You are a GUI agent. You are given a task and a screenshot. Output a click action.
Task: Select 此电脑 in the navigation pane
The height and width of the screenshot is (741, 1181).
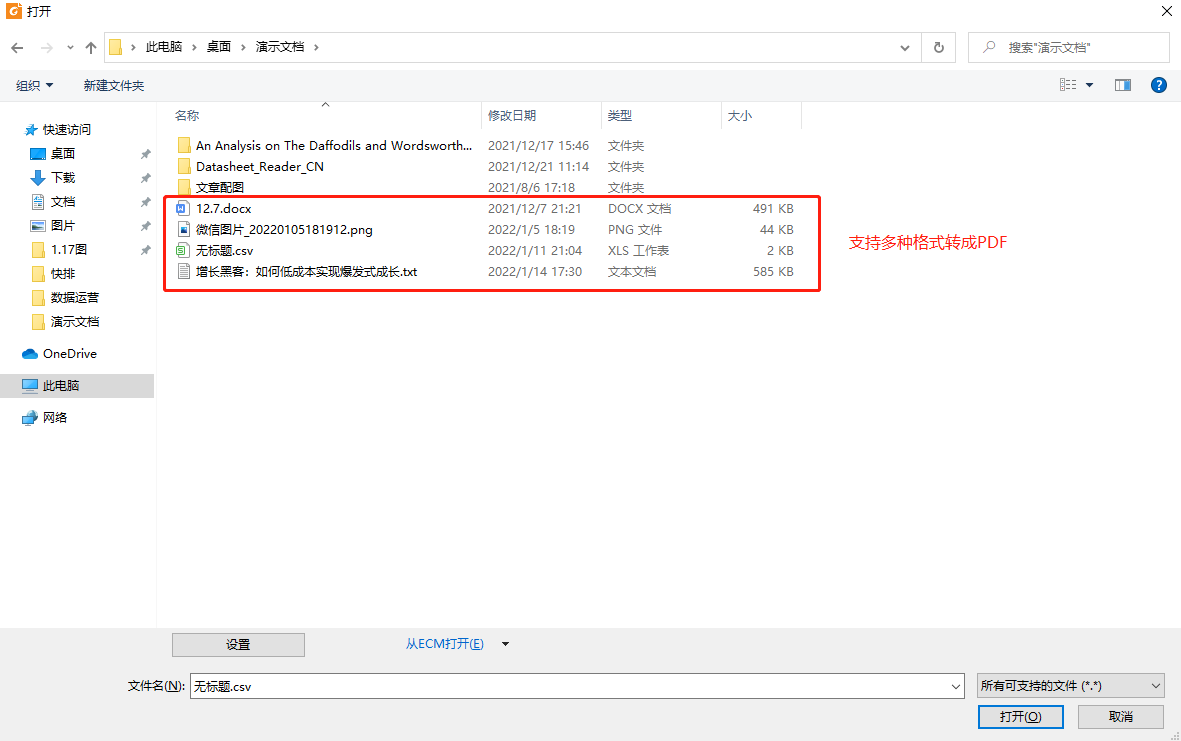(60, 386)
